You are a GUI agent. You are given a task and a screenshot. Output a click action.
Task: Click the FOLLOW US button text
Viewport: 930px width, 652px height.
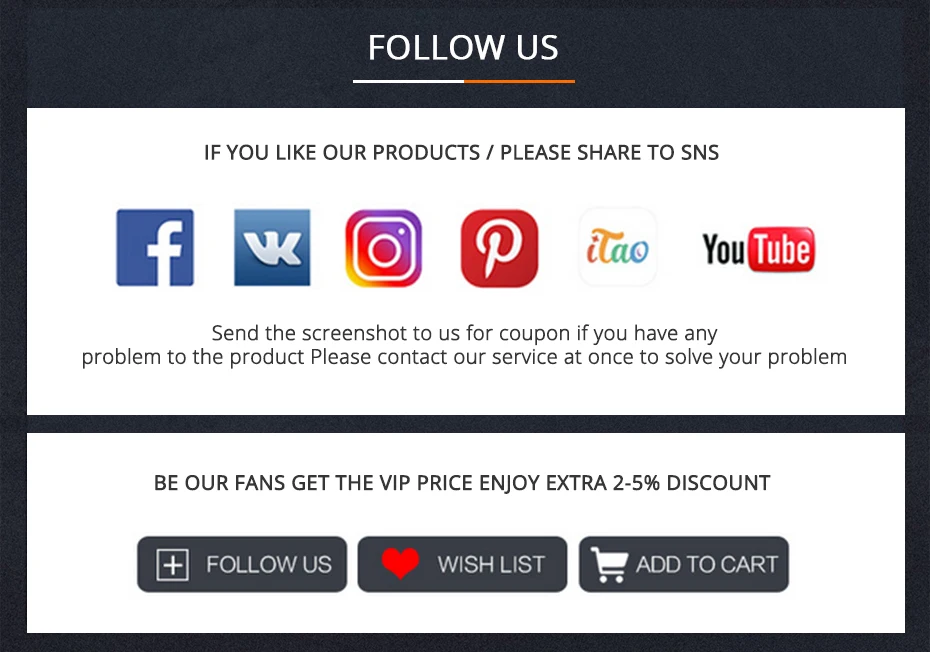click(269, 564)
